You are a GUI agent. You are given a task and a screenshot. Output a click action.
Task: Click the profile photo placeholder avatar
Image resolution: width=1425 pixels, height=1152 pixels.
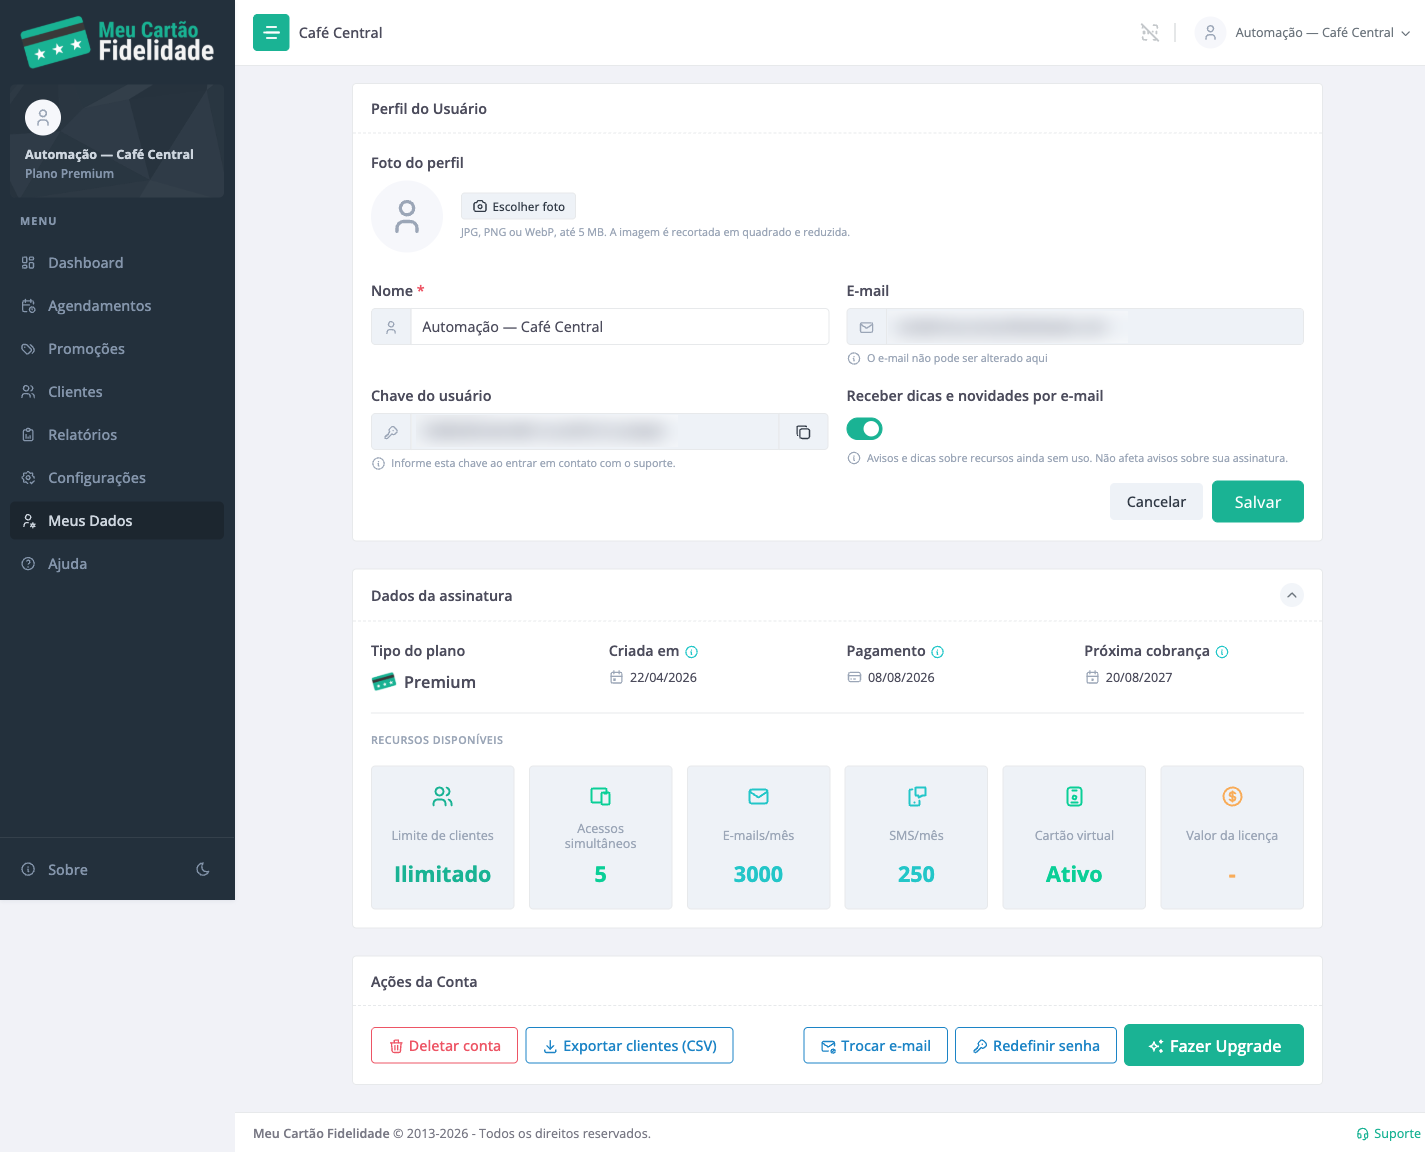point(407,217)
